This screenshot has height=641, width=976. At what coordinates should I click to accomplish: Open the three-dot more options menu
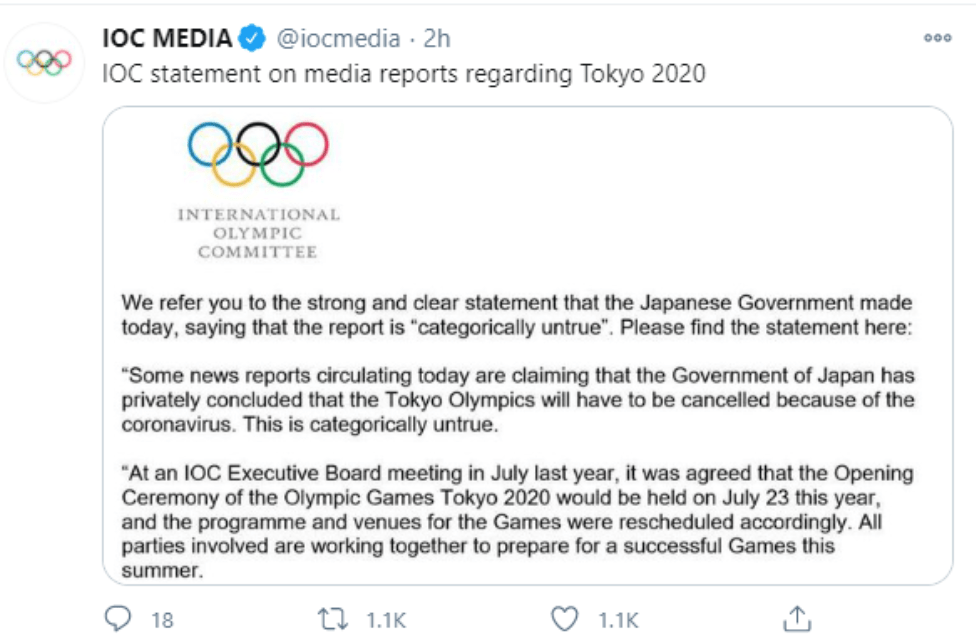pos(937,38)
